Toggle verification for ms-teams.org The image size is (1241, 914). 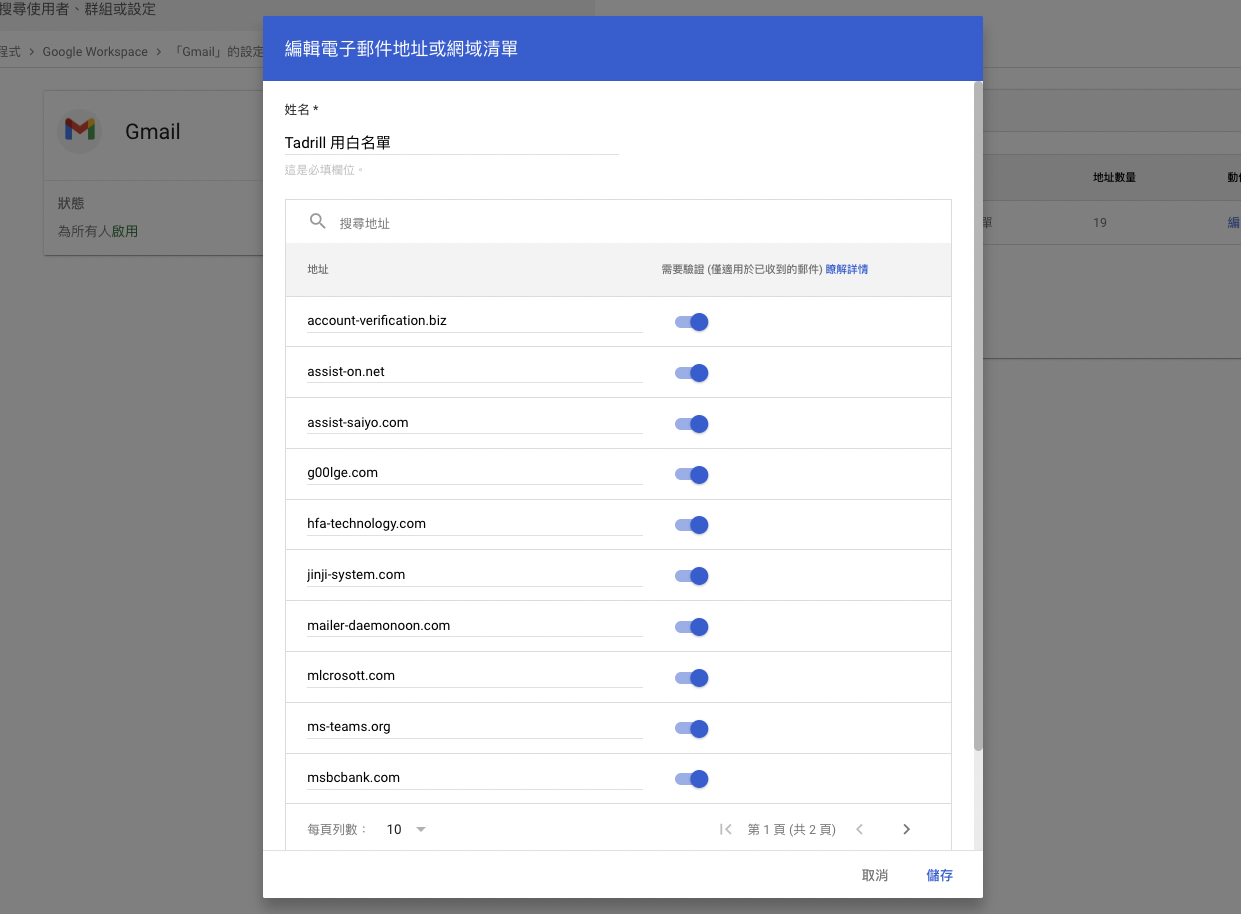coord(692,728)
